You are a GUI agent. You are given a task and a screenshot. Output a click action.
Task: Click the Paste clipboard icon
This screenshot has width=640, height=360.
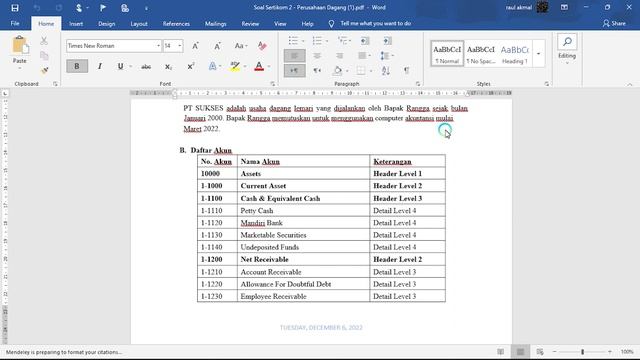click(19, 45)
